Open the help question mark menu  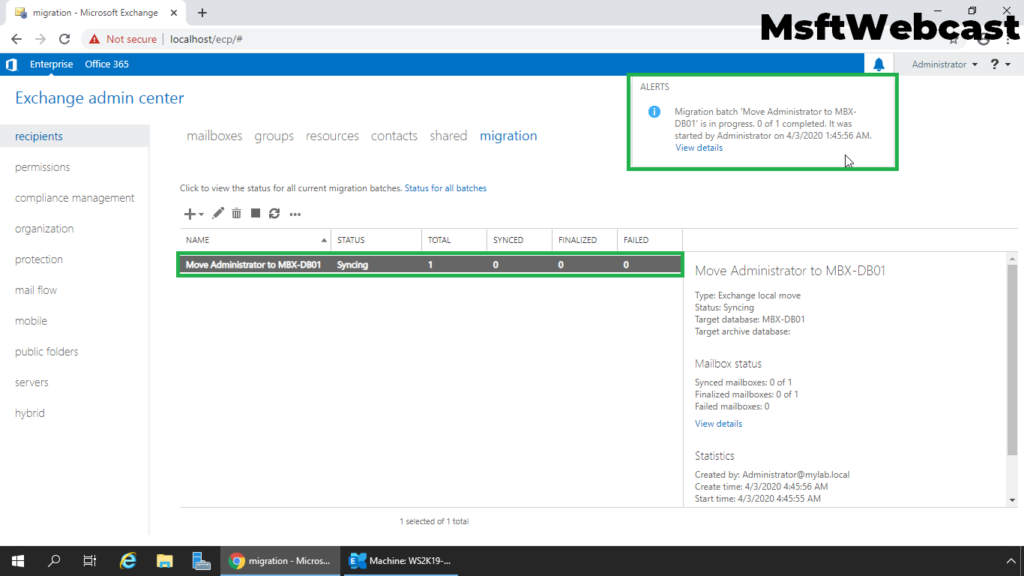[1000, 64]
